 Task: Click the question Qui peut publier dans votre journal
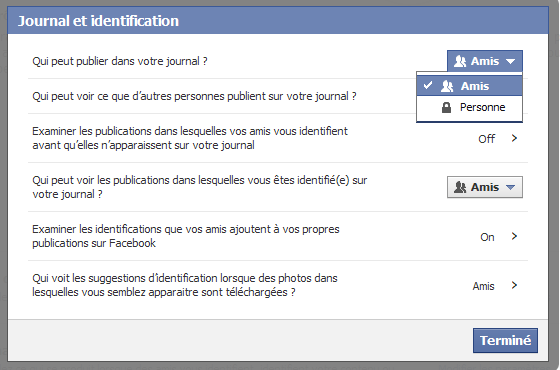[x=120, y=61]
